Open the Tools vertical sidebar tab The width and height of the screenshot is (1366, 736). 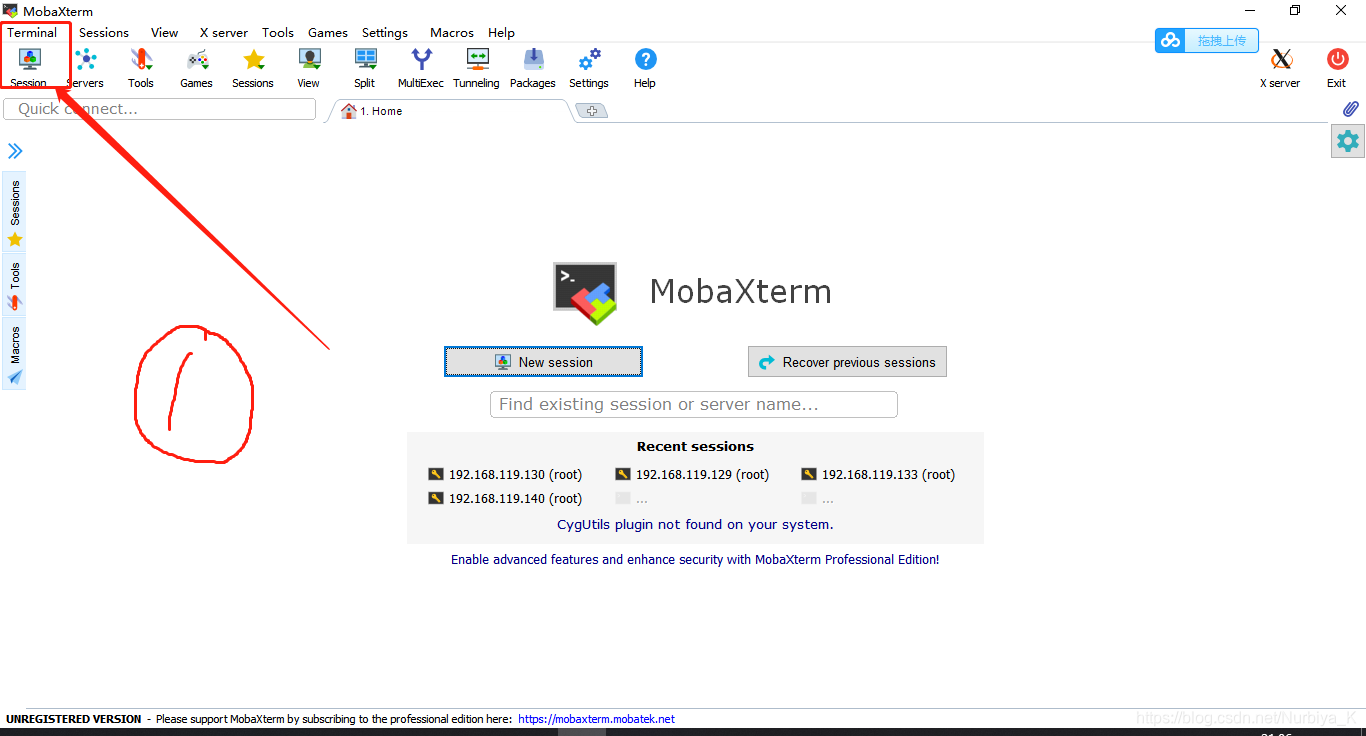[15, 285]
